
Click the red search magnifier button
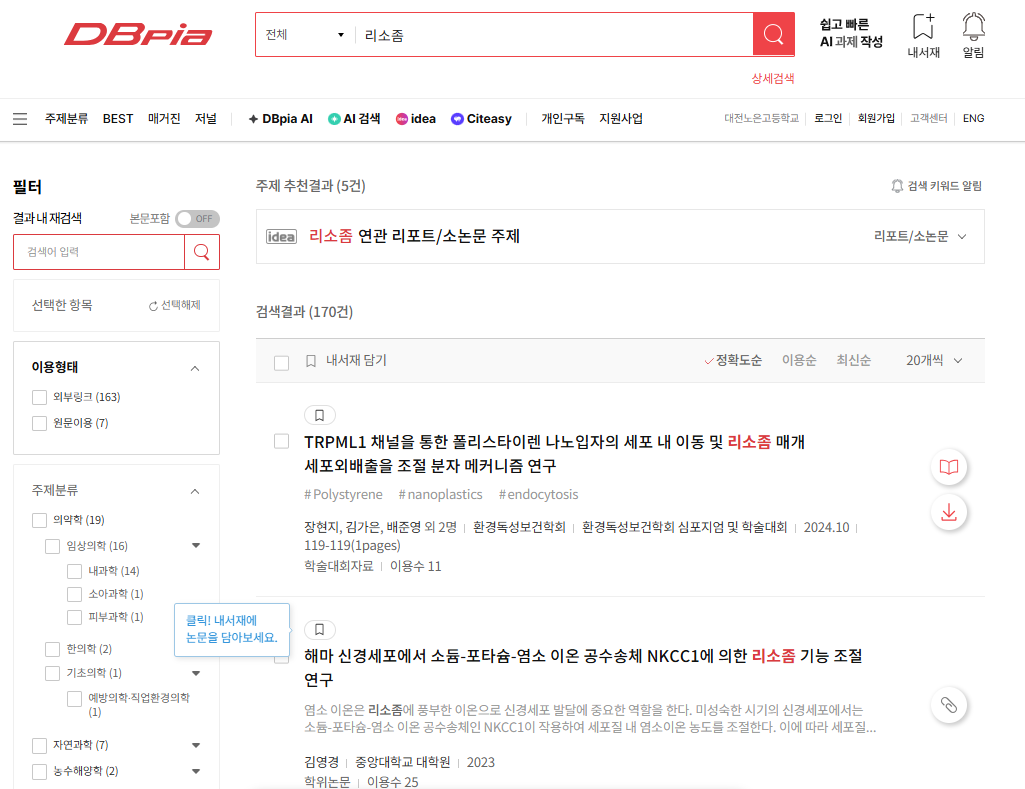tap(772, 34)
